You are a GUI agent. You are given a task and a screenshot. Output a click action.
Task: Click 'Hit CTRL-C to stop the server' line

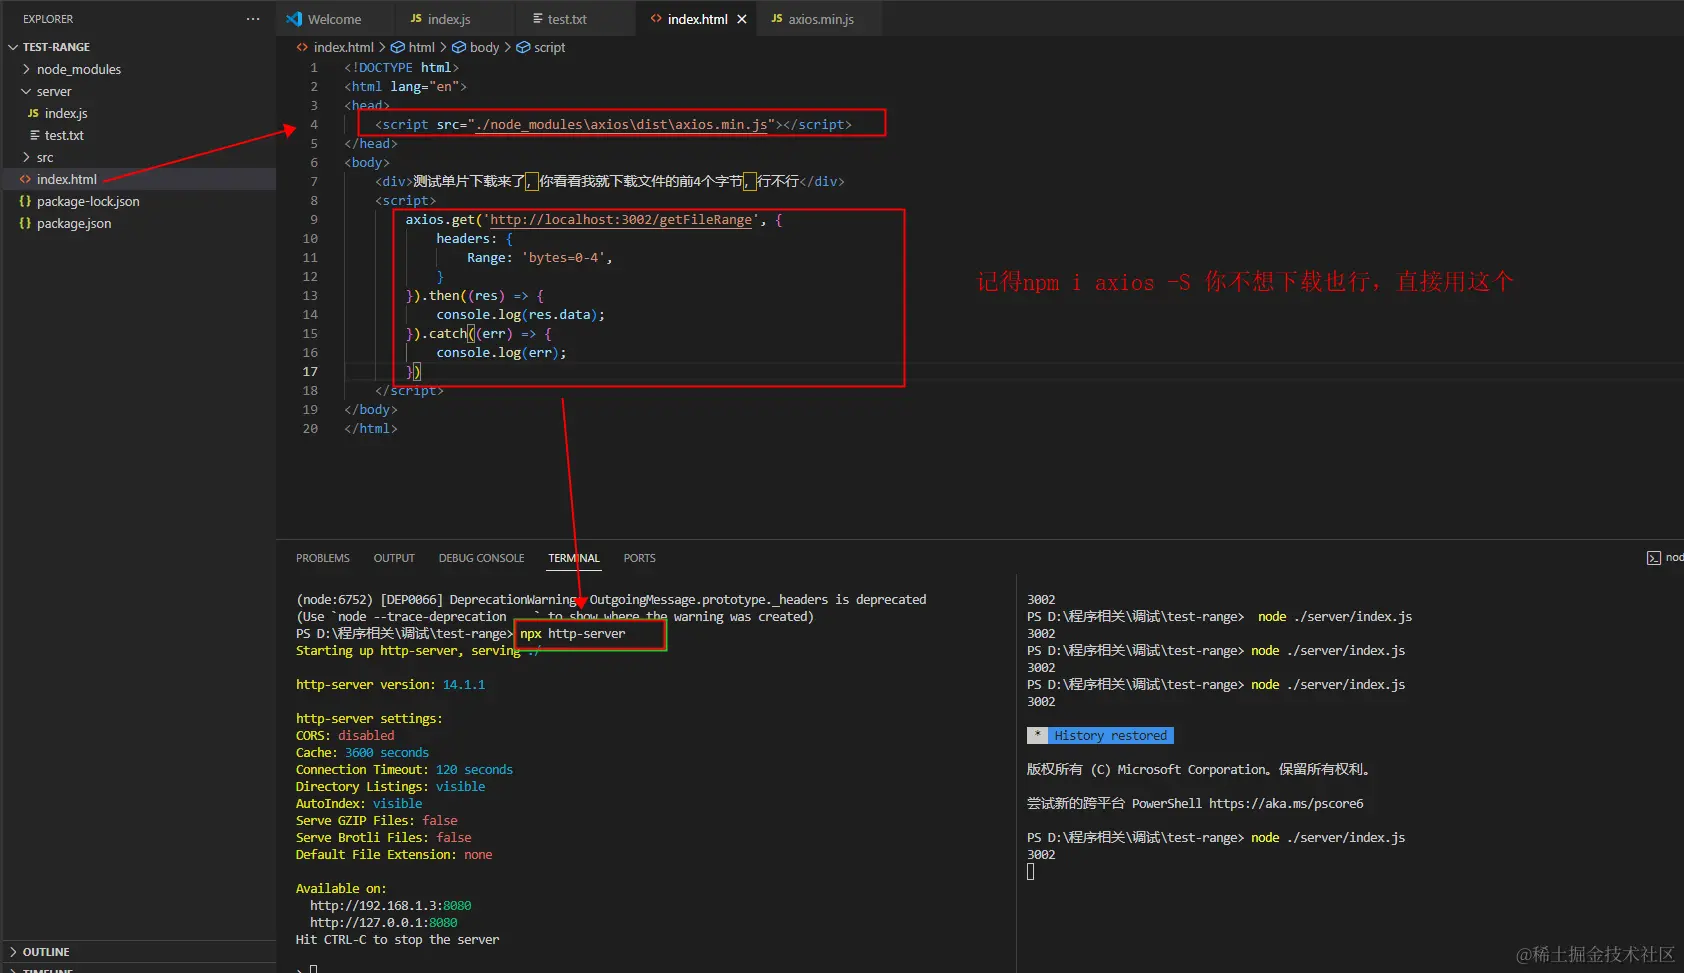point(397,940)
